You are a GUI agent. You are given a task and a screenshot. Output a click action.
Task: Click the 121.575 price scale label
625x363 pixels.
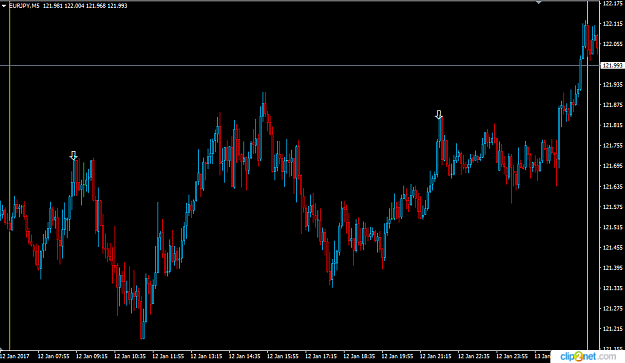click(x=613, y=207)
